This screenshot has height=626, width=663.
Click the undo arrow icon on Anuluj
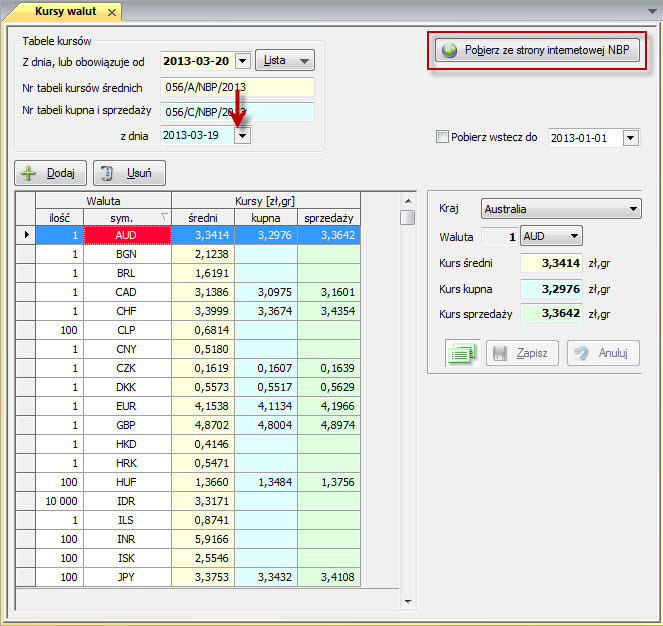(x=581, y=353)
